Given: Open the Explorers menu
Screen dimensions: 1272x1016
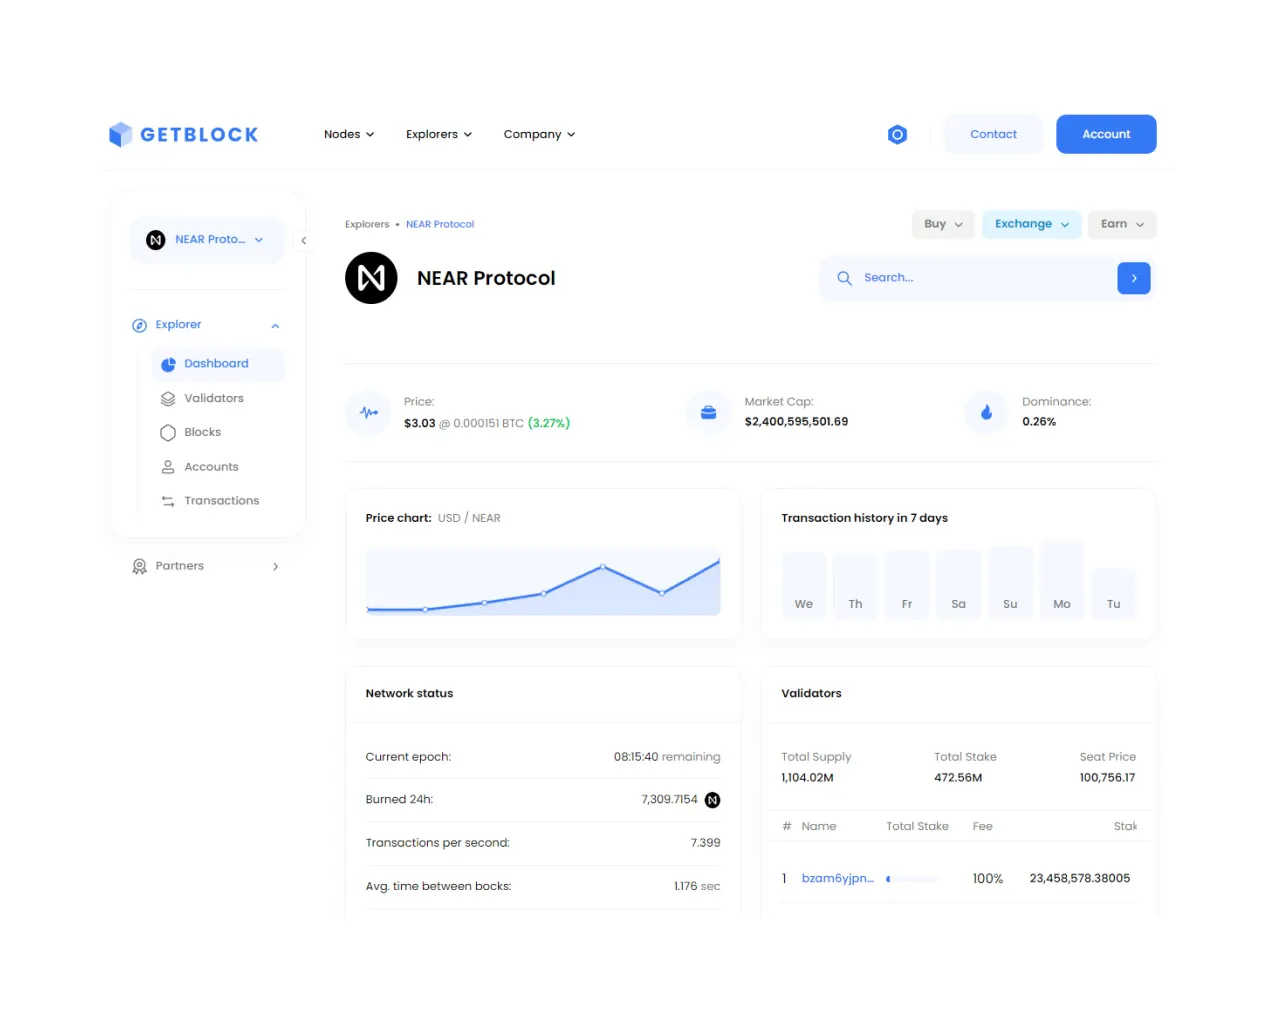Looking at the screenshot, I should (x=438, y=134).
